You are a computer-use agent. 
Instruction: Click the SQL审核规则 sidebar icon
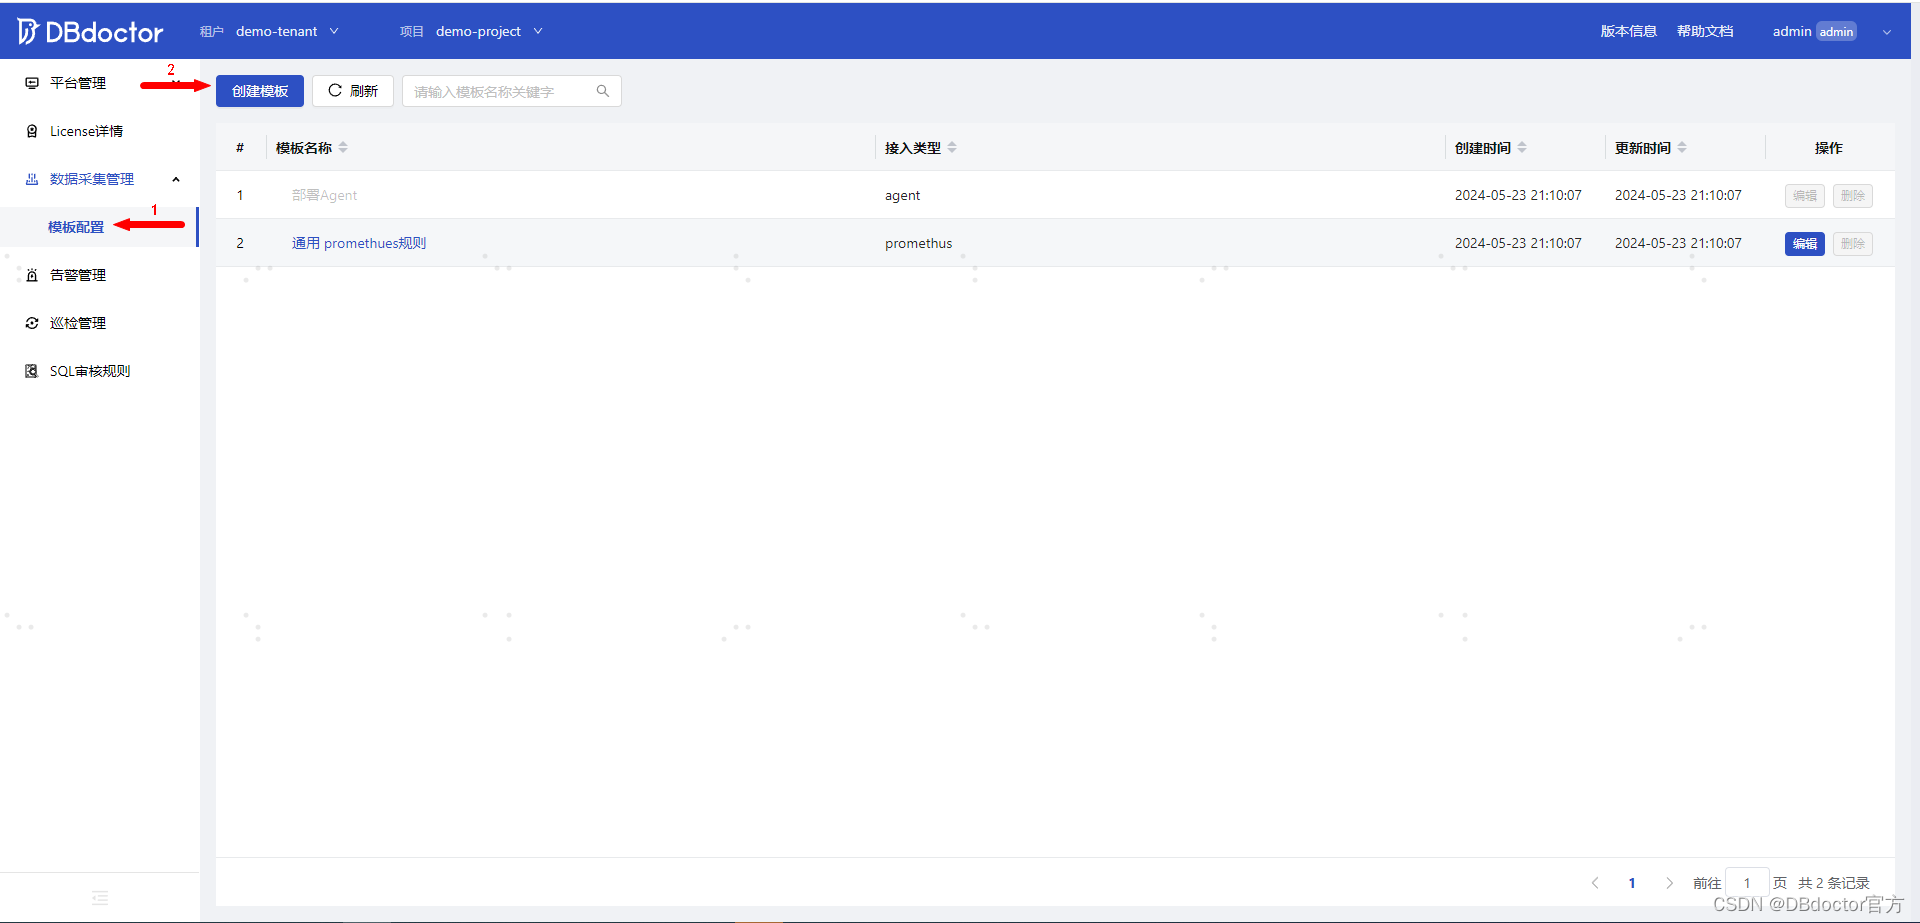pyautogui.click(x=32, y=371)
